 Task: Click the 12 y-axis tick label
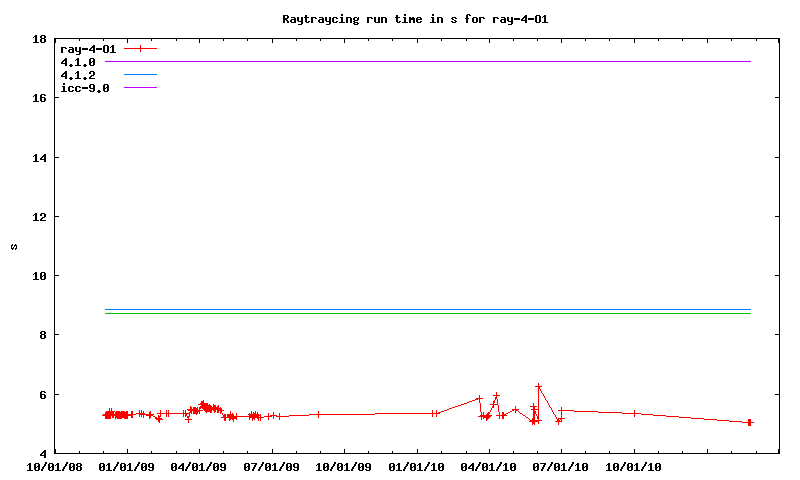pos(39,217)
